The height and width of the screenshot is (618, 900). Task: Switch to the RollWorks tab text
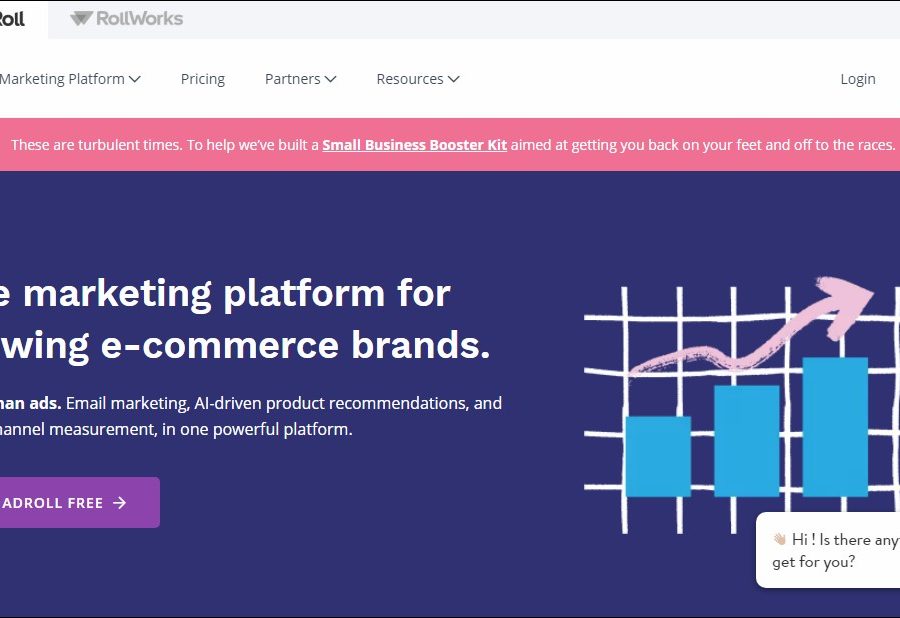pyautogui.click(x=139, y=18)
